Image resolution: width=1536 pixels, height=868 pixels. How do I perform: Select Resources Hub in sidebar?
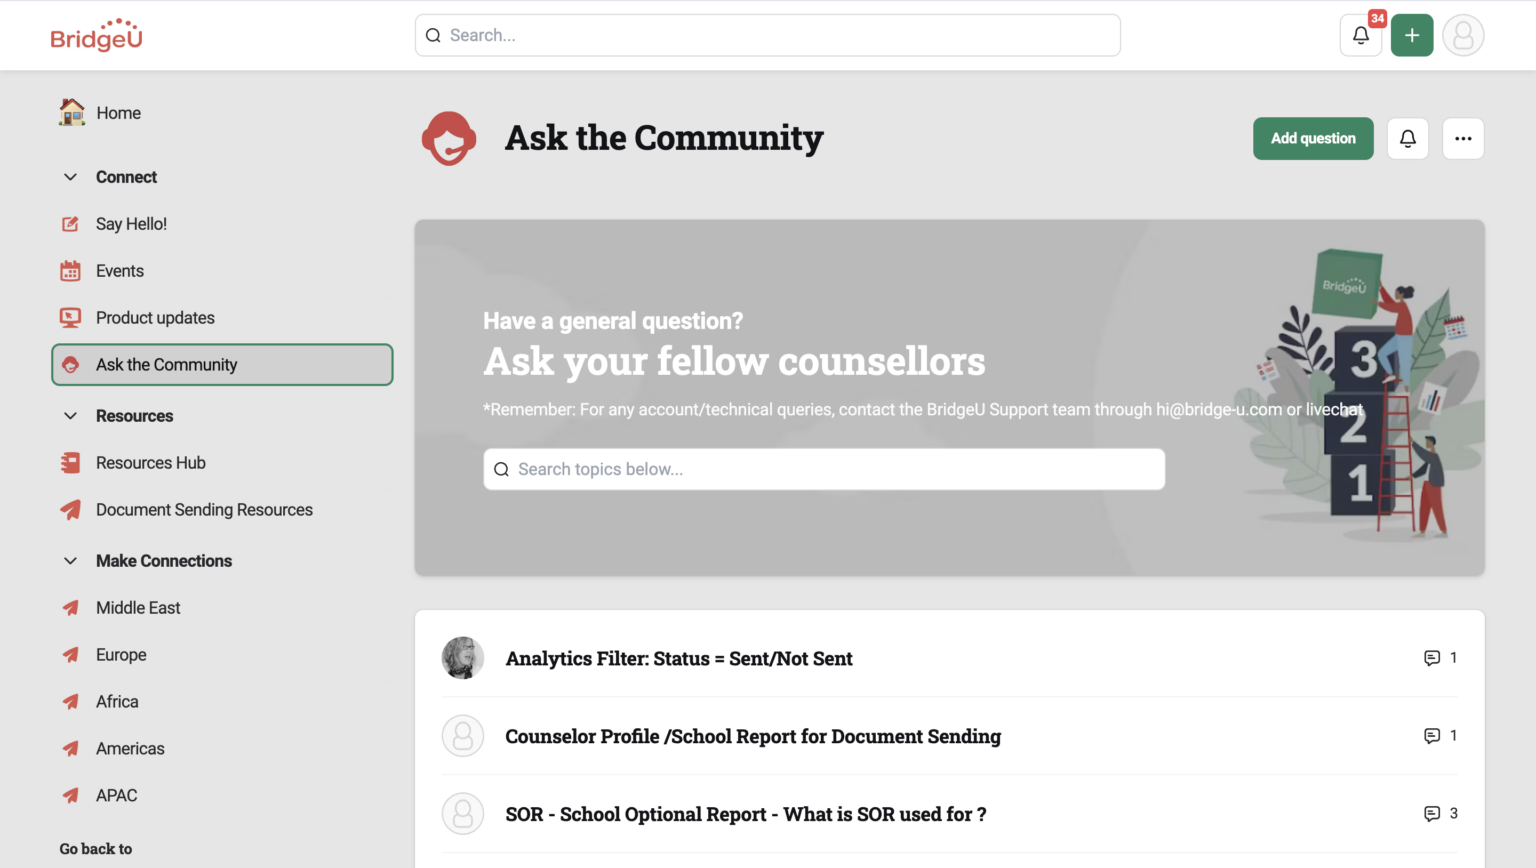[x=150, y=463]
